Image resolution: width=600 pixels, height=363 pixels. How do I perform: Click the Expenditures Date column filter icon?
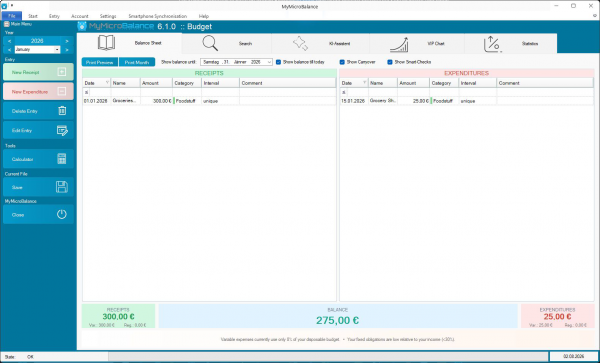(364, 83)
